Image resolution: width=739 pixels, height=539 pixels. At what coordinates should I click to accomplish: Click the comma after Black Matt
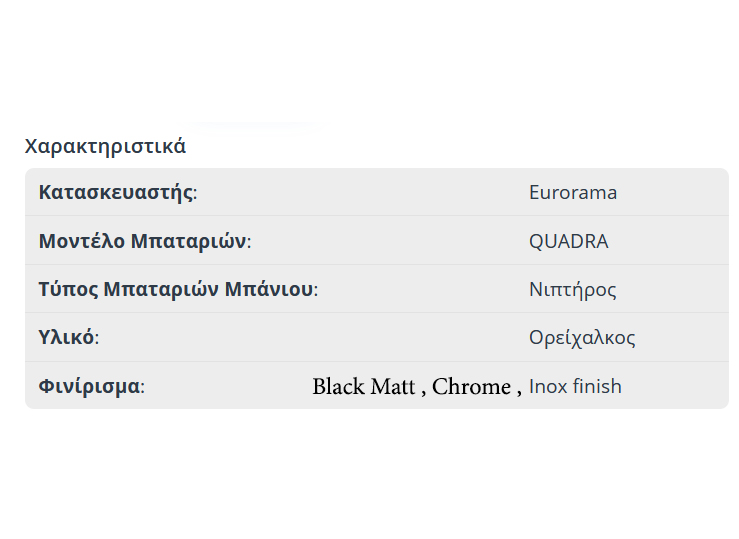coord(424,391)
